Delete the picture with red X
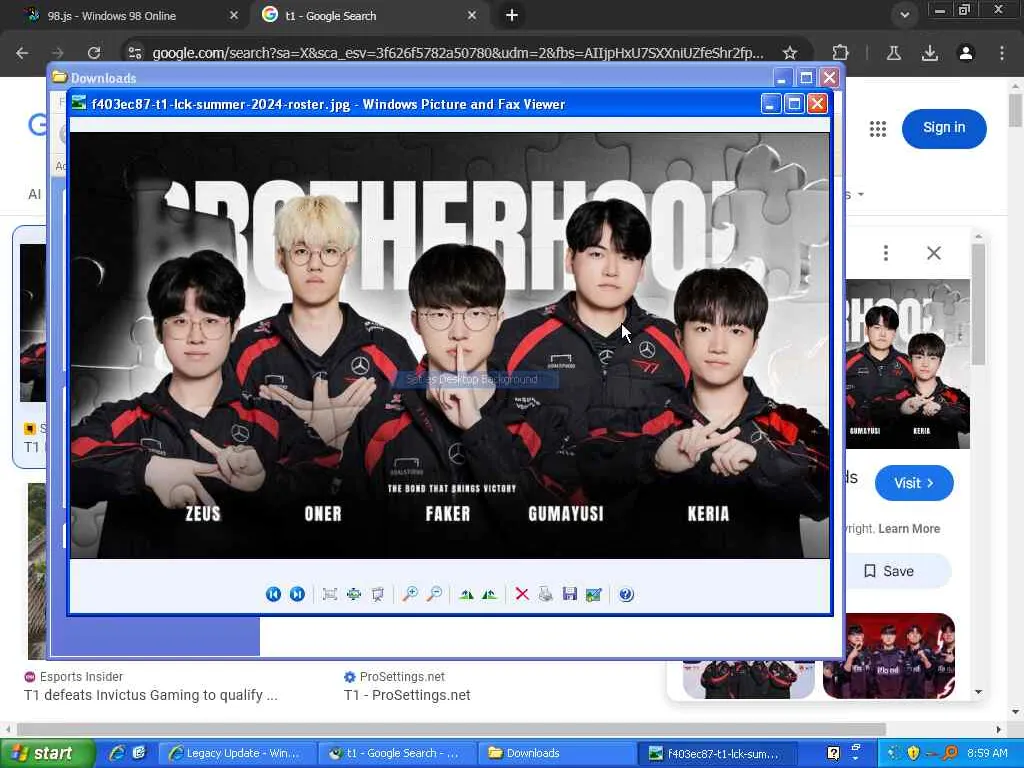The height and width of the screenshot is (768, 1024). tap(522, 594)
